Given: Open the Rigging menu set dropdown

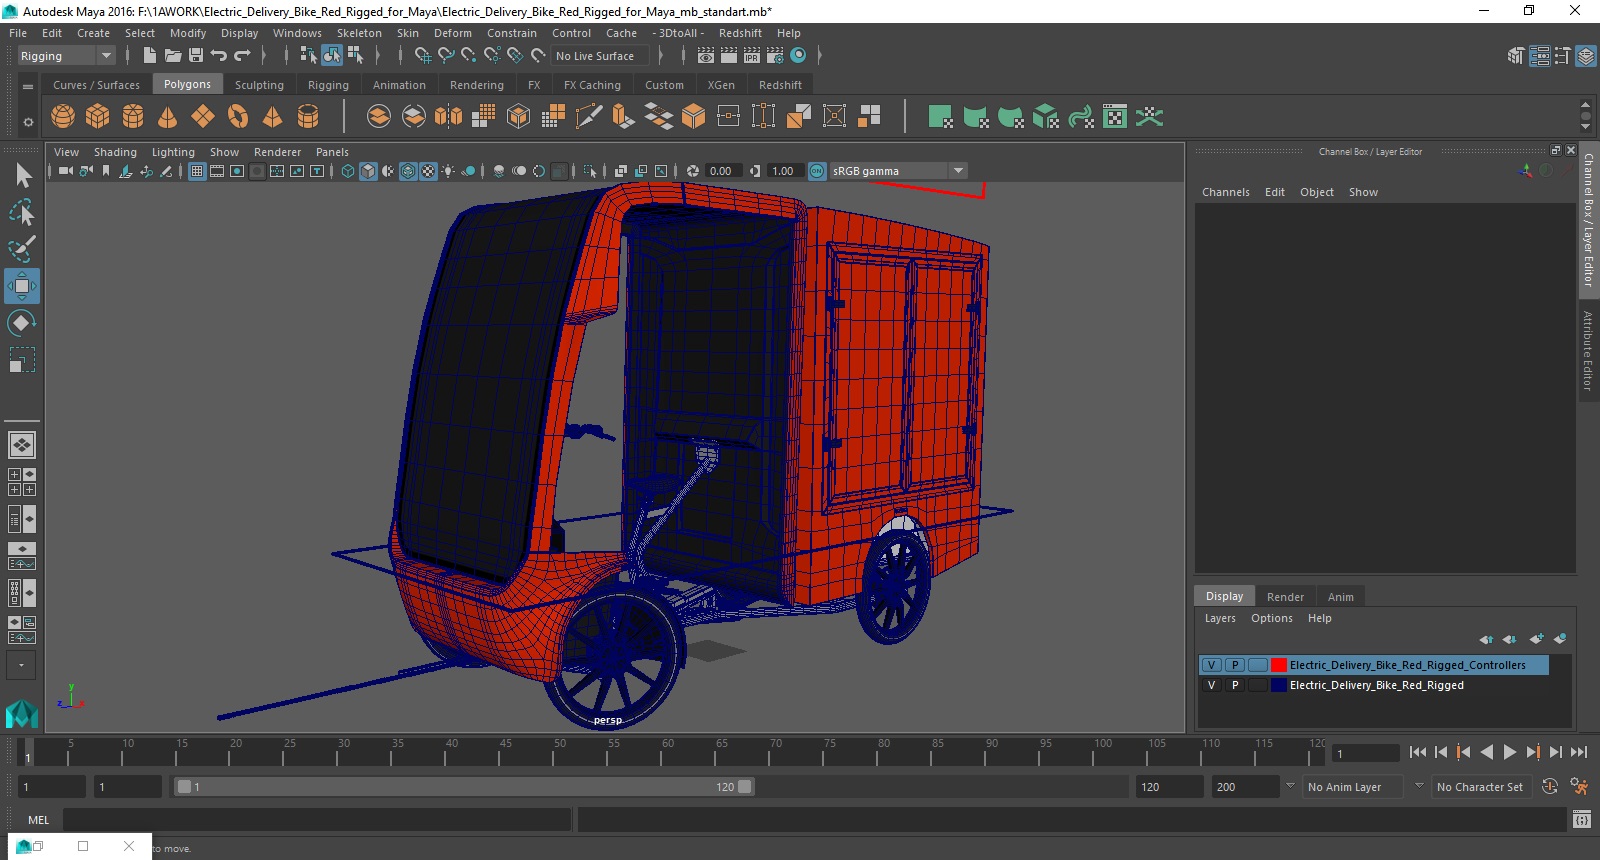Looking at the screenshot, I should (66, 56).
